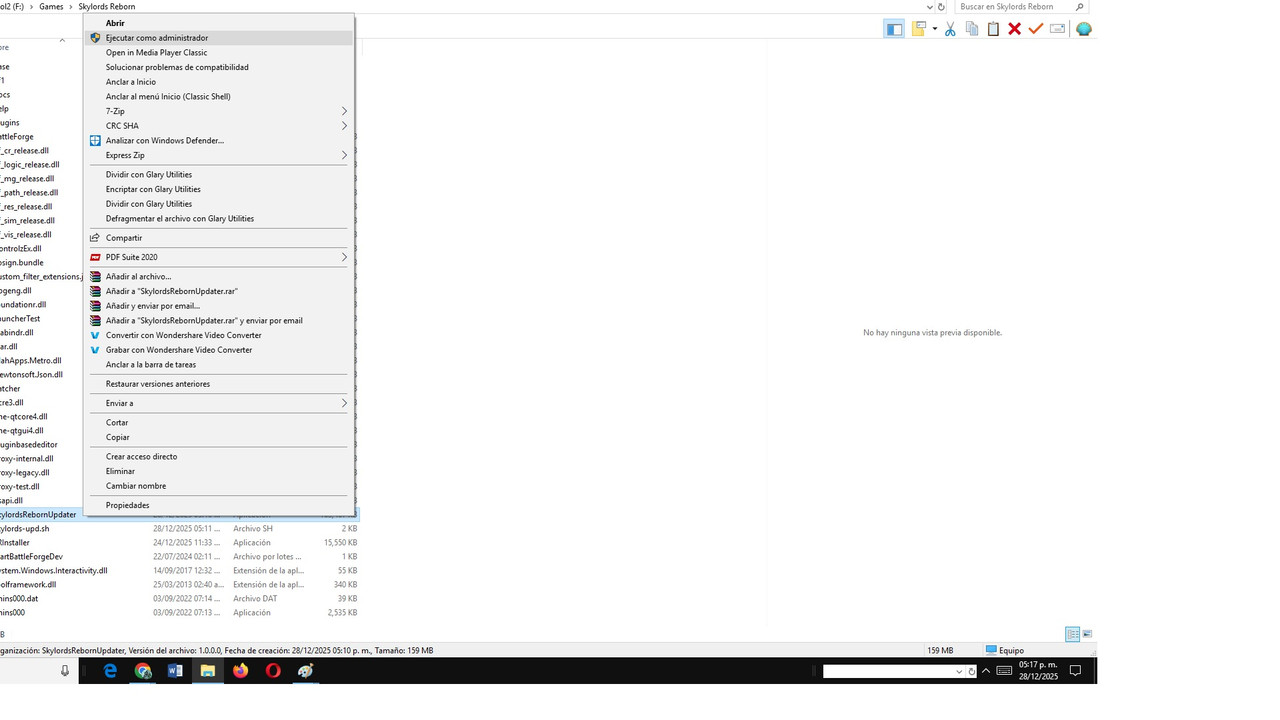The width and height of the screenshot is (1280, 720).
Task: Open Google Chrome from the taskbar
Action: tap(143, 671)
